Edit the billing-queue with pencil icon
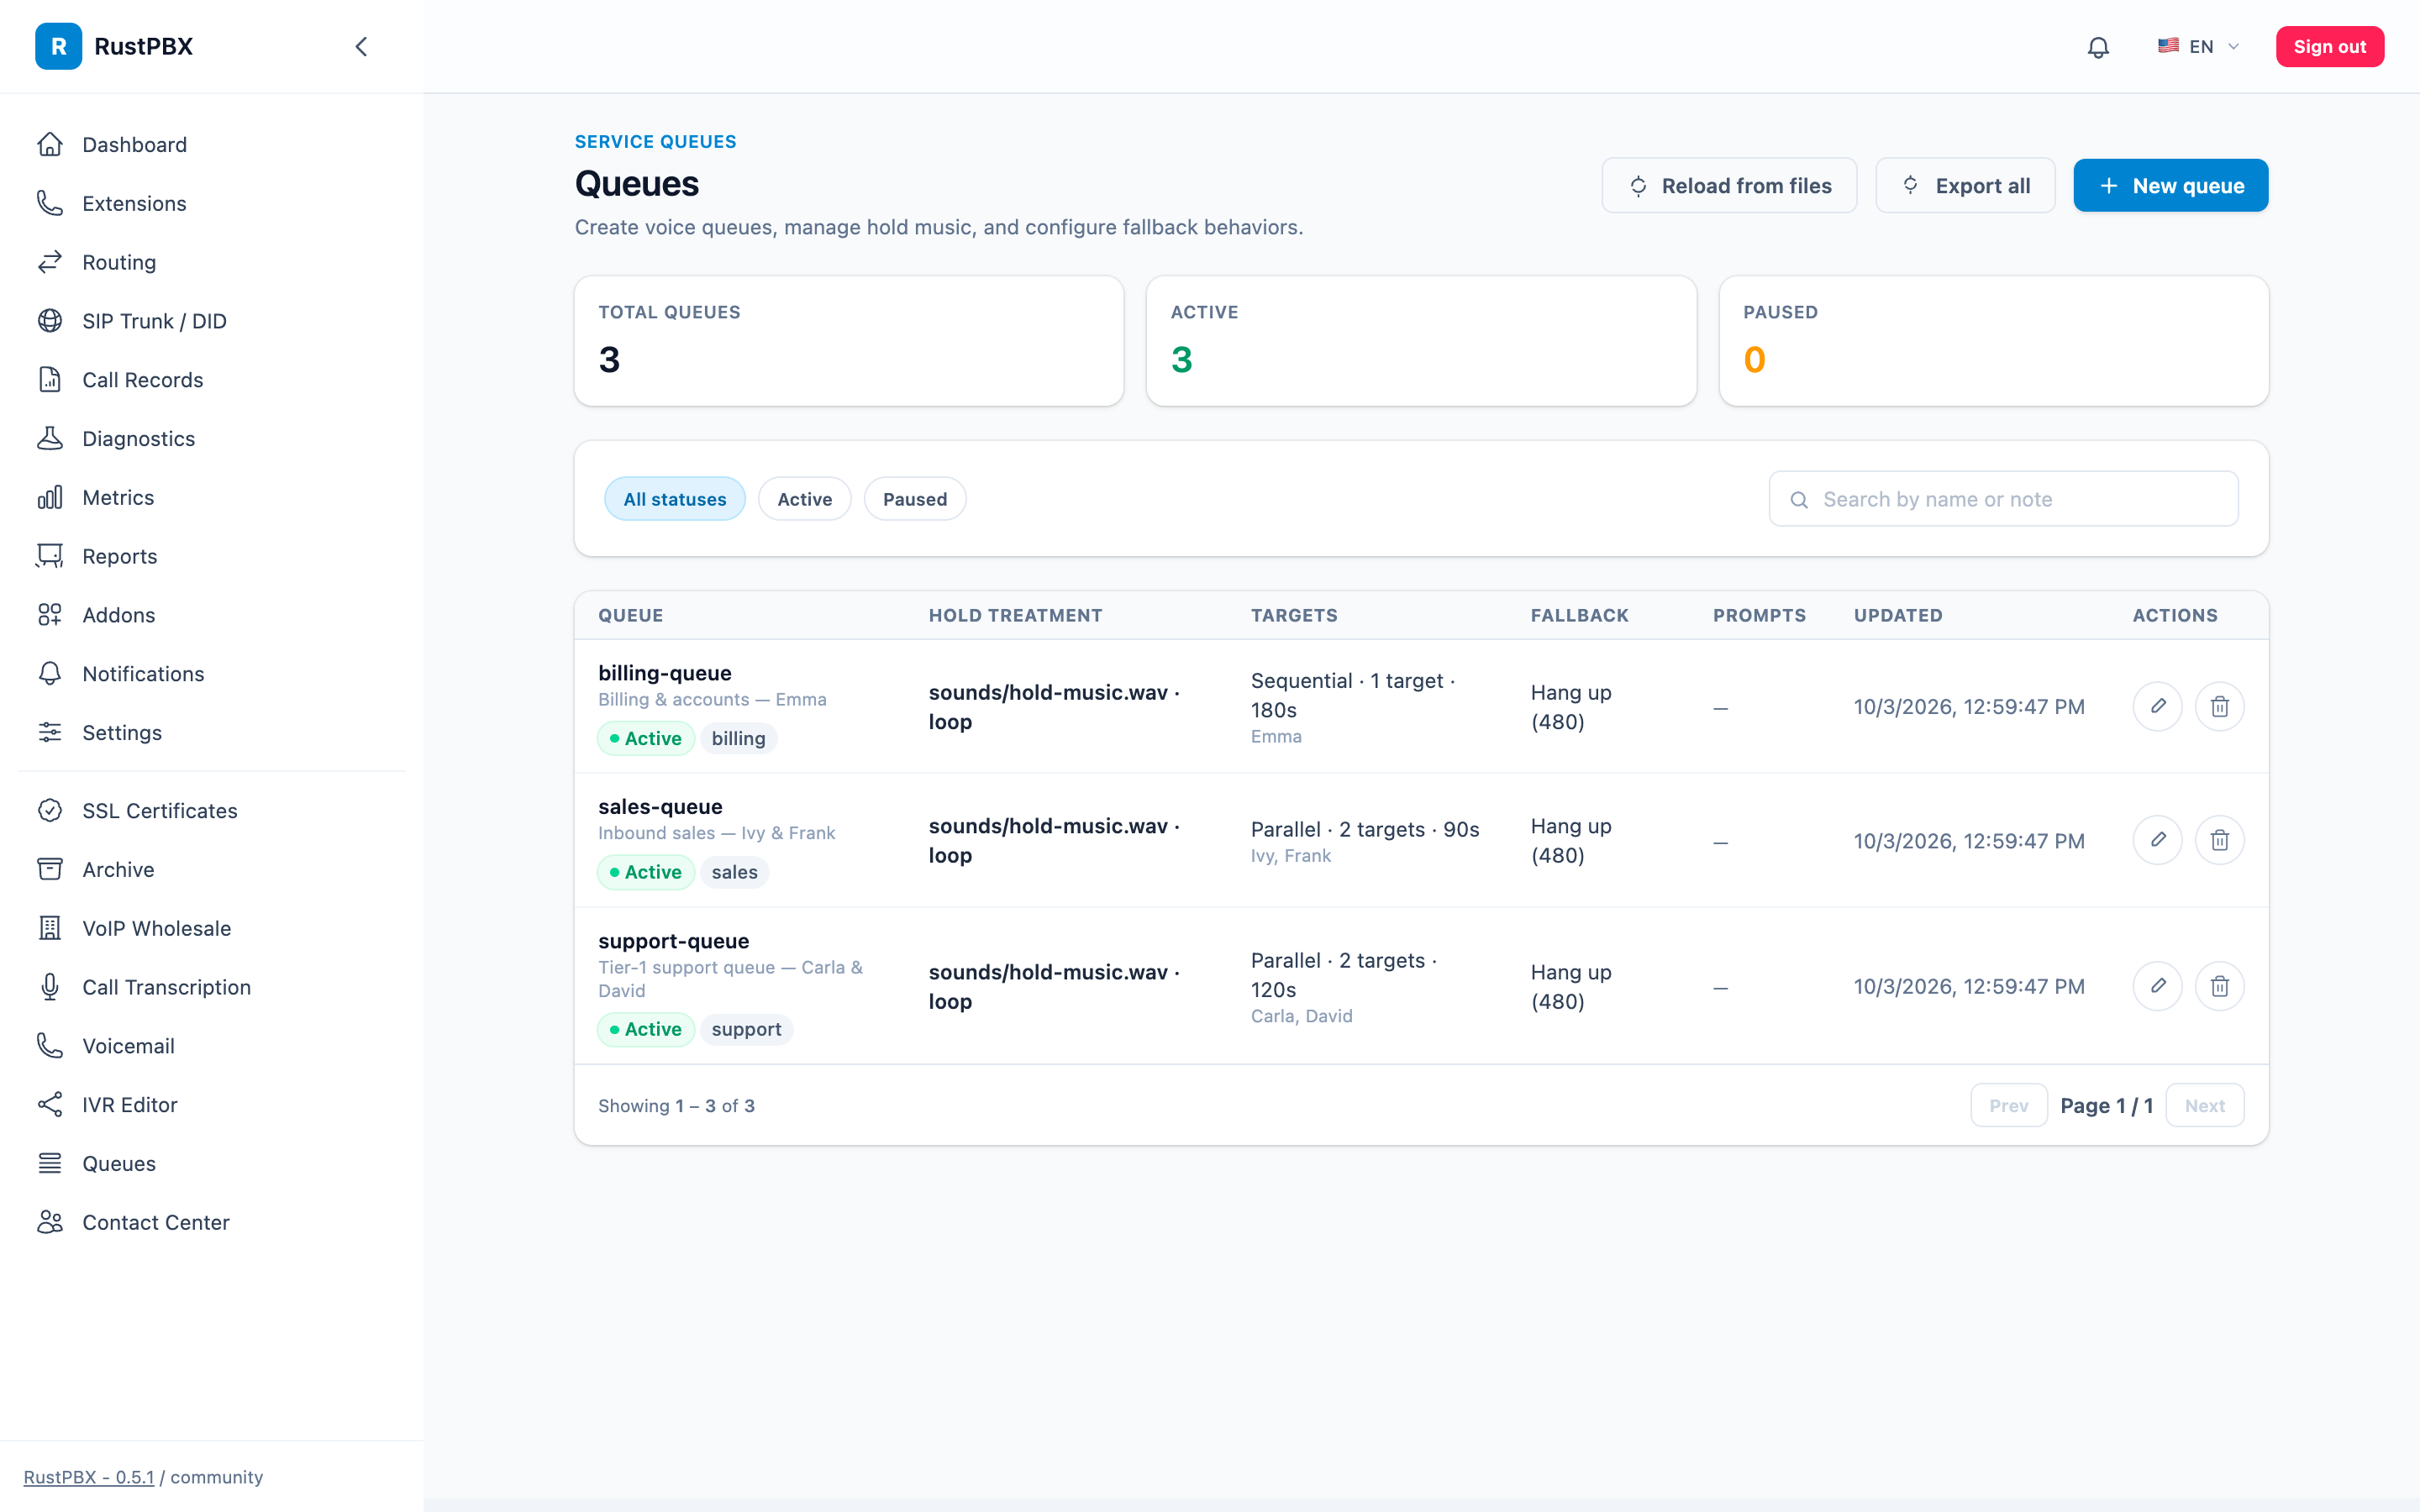Screen dimensions: 2420x1512 pos(2158,707)
